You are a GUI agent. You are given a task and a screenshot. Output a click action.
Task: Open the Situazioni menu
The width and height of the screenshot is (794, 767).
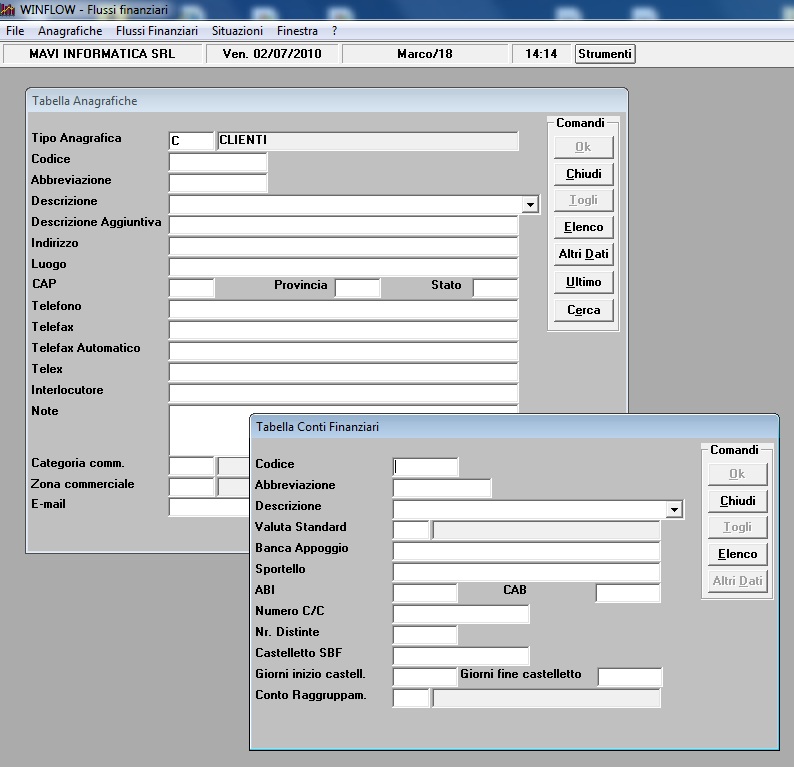[237, 31]
